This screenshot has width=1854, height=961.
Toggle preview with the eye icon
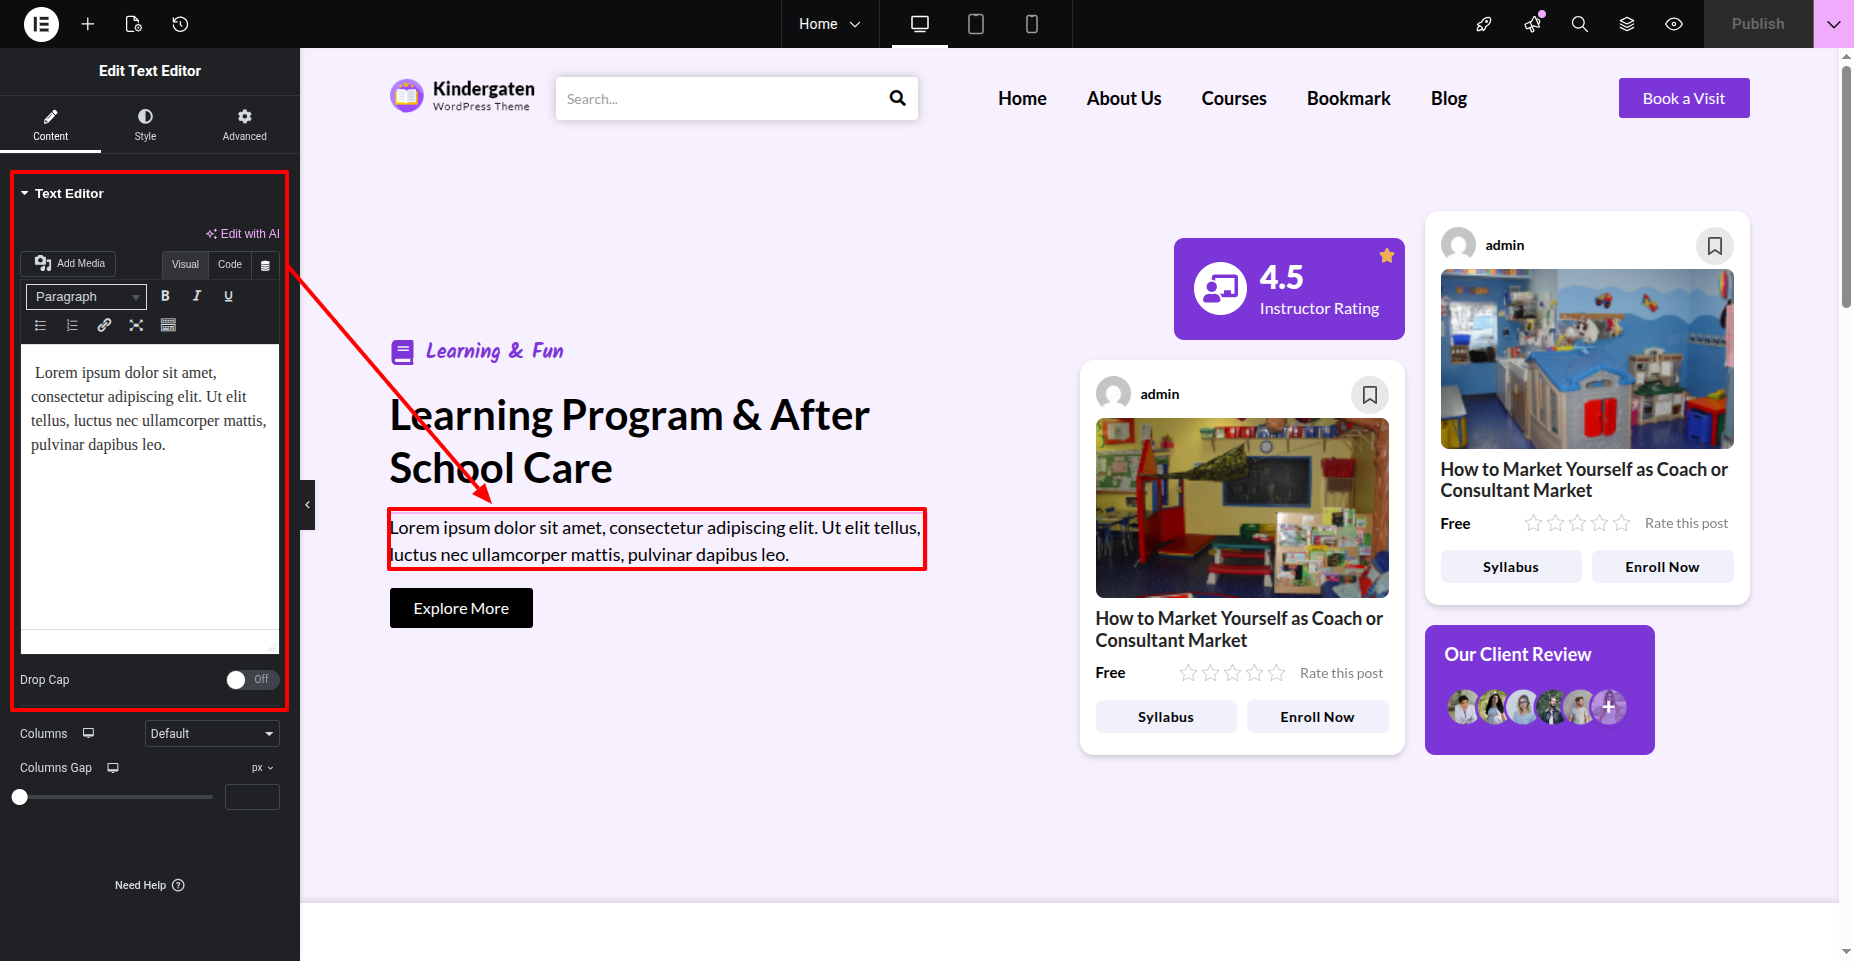[x=1674, y=24]
